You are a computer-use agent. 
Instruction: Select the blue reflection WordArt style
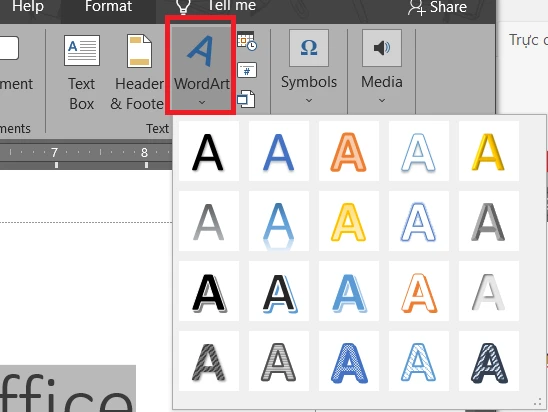pos(279,221)
